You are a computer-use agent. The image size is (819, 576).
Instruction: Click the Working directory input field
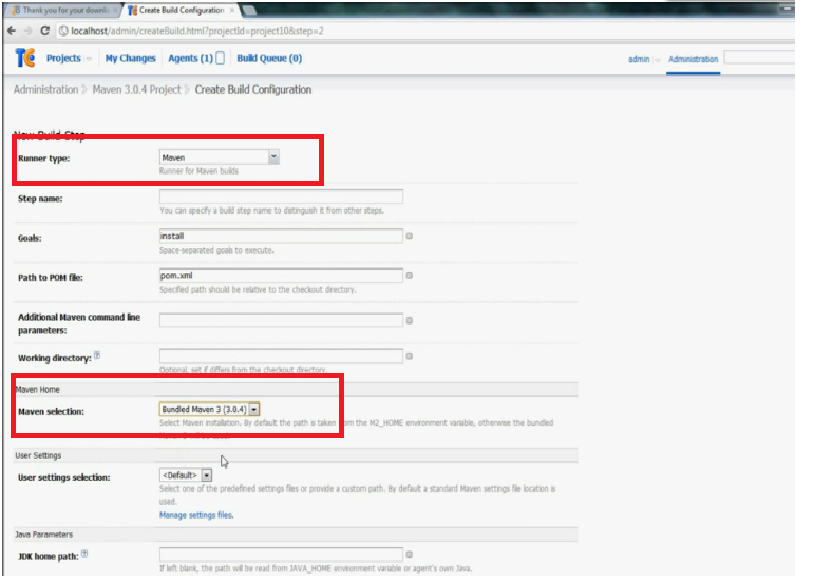pos(280,356)
